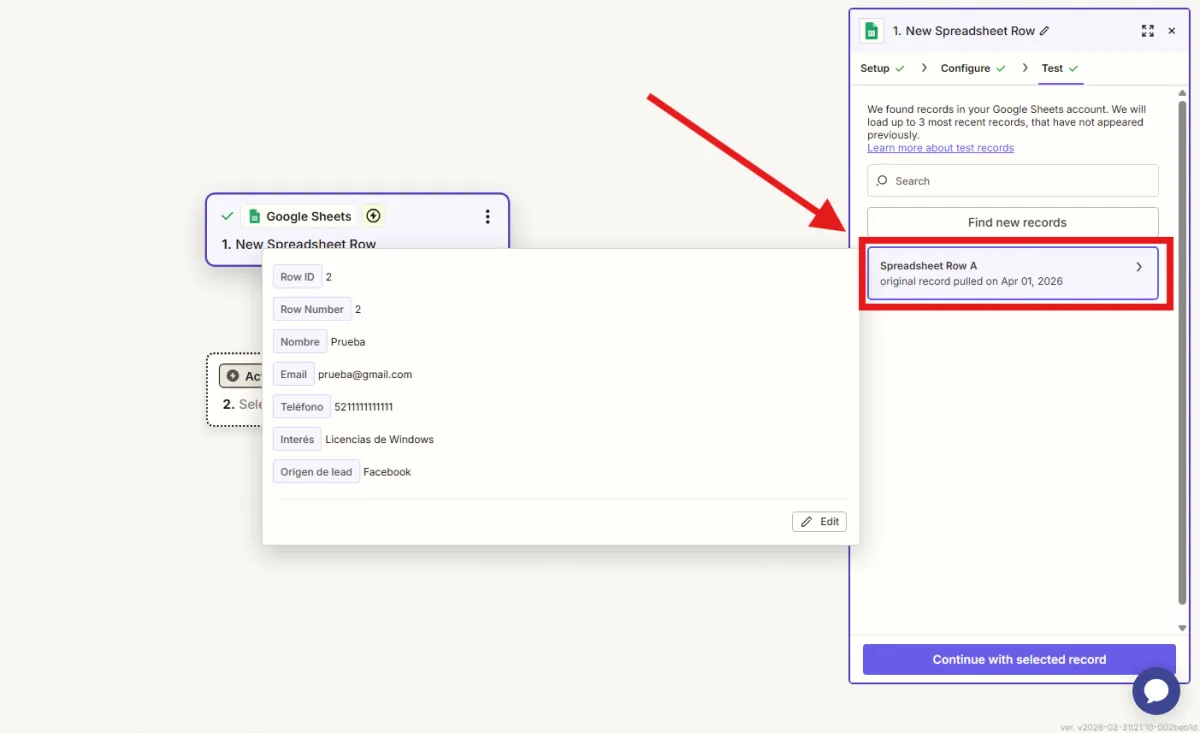Image resolution: width=1200 pixels, height=733 pixels.
Task: Click the prueba@gmail.com value
Action: point(365,374)
